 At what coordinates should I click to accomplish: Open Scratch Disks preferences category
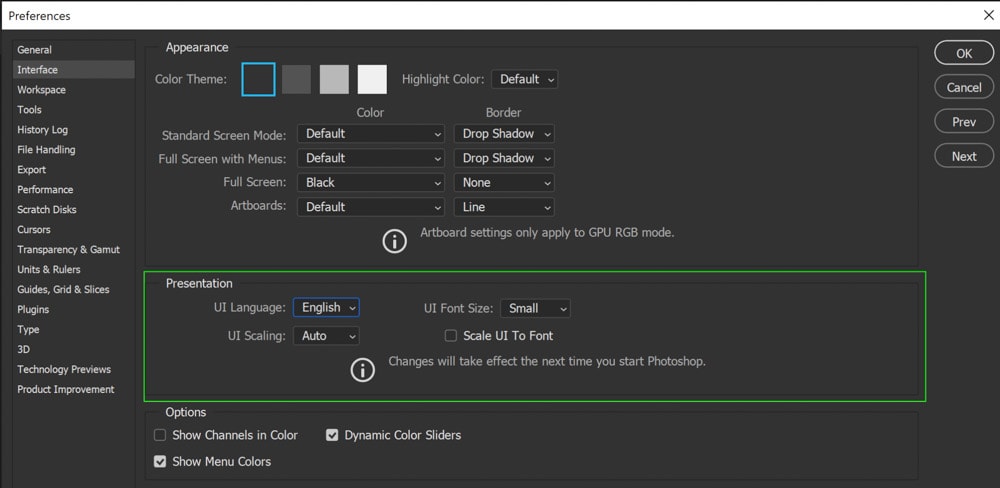click(x=73, y=209)
